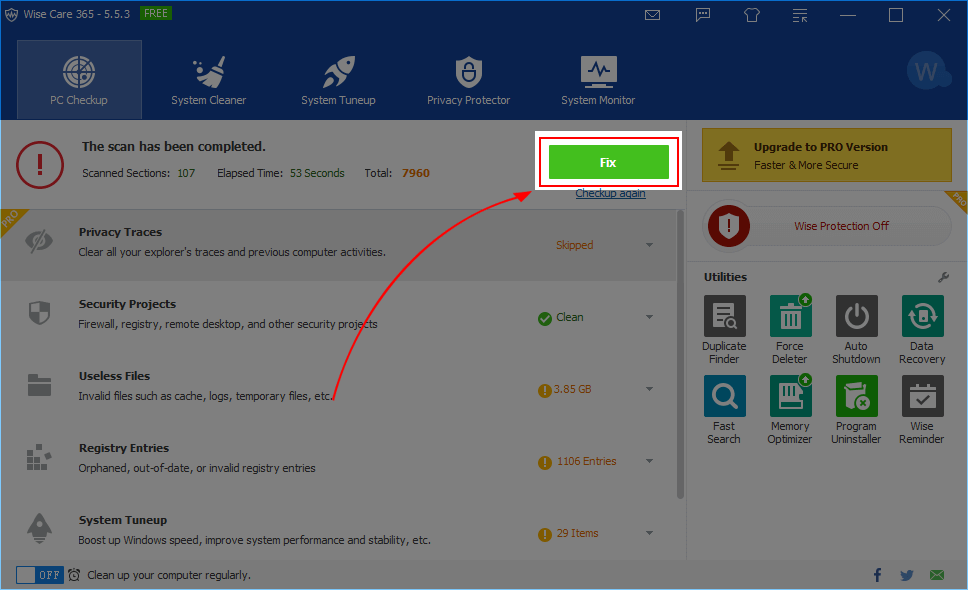Launch the Data Recovery utility
The width and height of the screenshot is (968, 590).
tap(922, 317)
